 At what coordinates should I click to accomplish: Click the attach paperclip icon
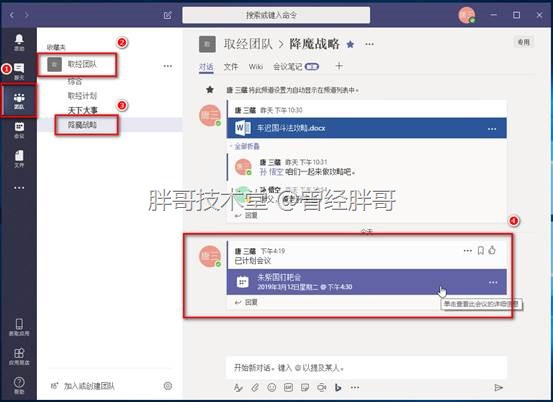tap(255, 388)
